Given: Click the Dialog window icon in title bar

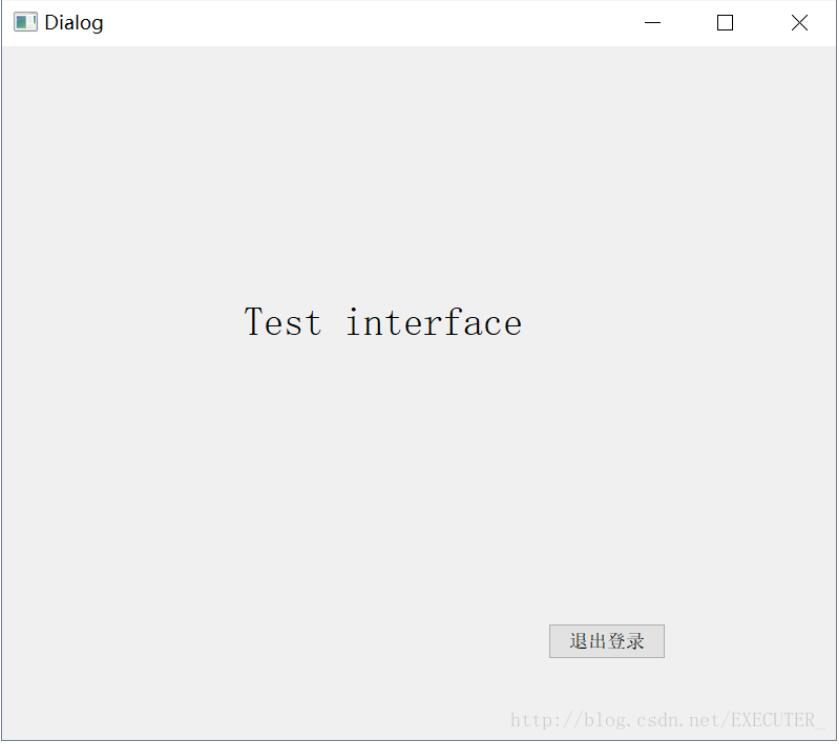Looking at the screenshot, I should click(x=25, y=23).
